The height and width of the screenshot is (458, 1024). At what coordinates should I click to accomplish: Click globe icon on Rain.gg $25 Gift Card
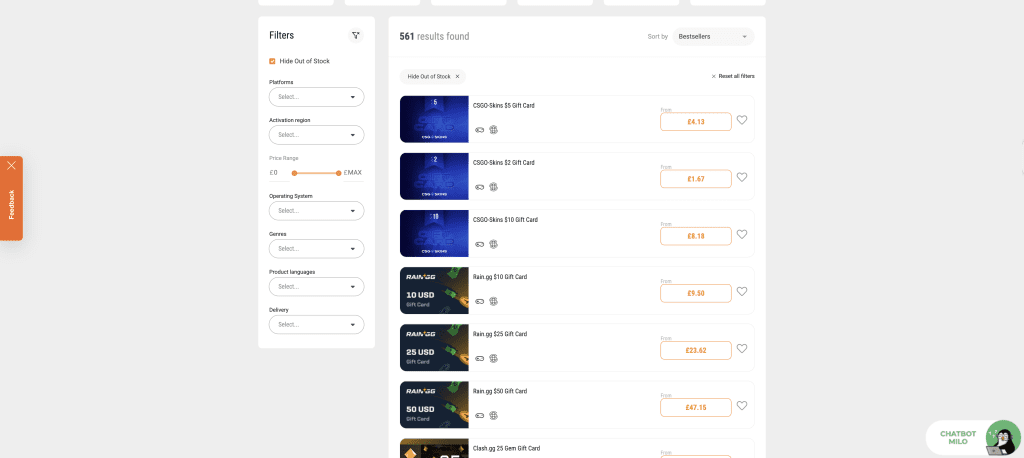click(x=494, y=358)
